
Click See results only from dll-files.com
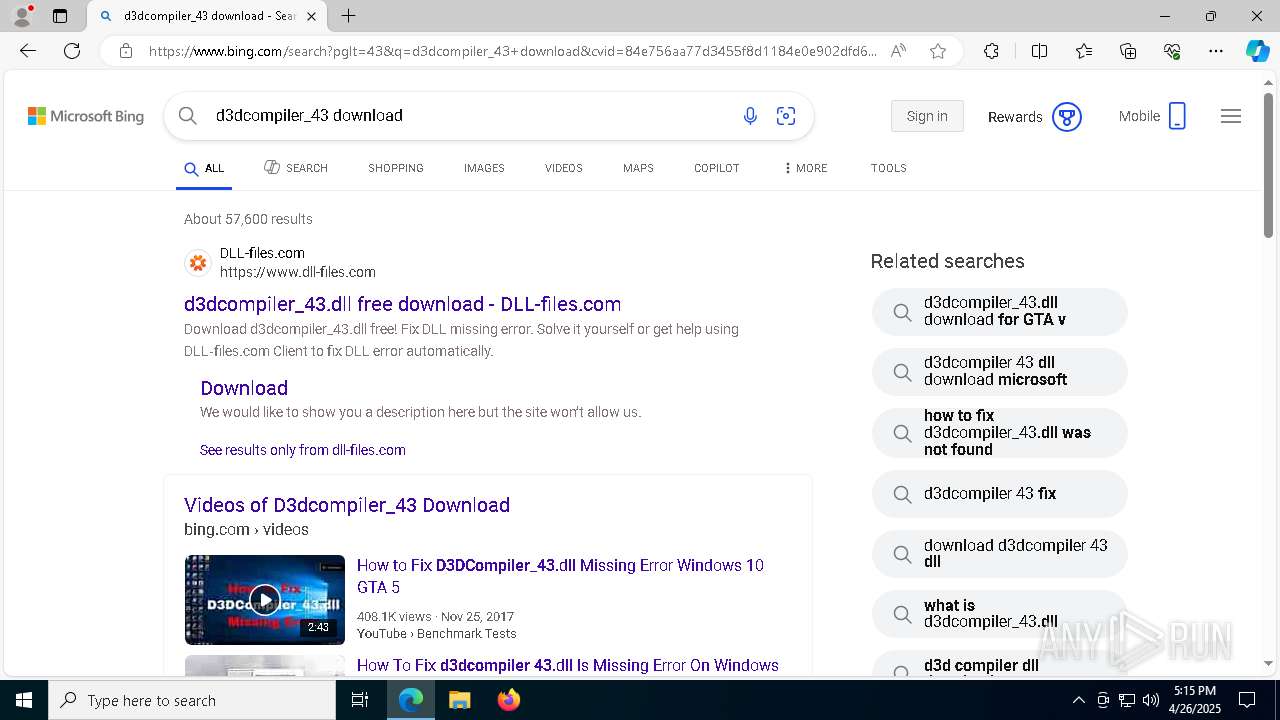(303, 450)
